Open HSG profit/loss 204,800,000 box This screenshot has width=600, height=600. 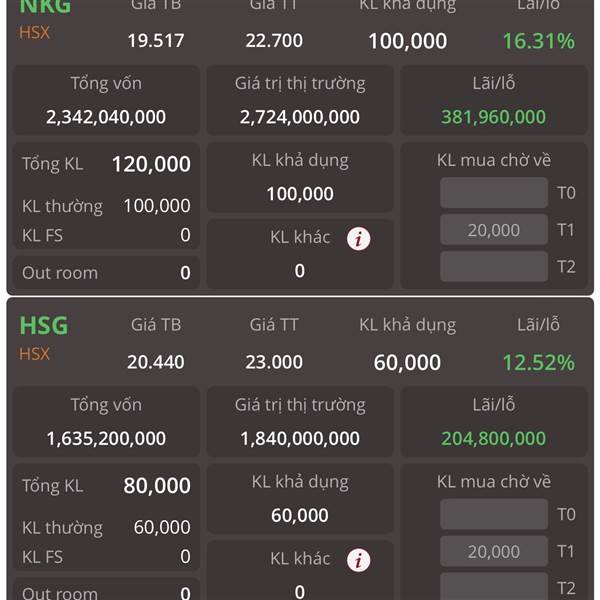pyautogui.click(x=494, y=422)
